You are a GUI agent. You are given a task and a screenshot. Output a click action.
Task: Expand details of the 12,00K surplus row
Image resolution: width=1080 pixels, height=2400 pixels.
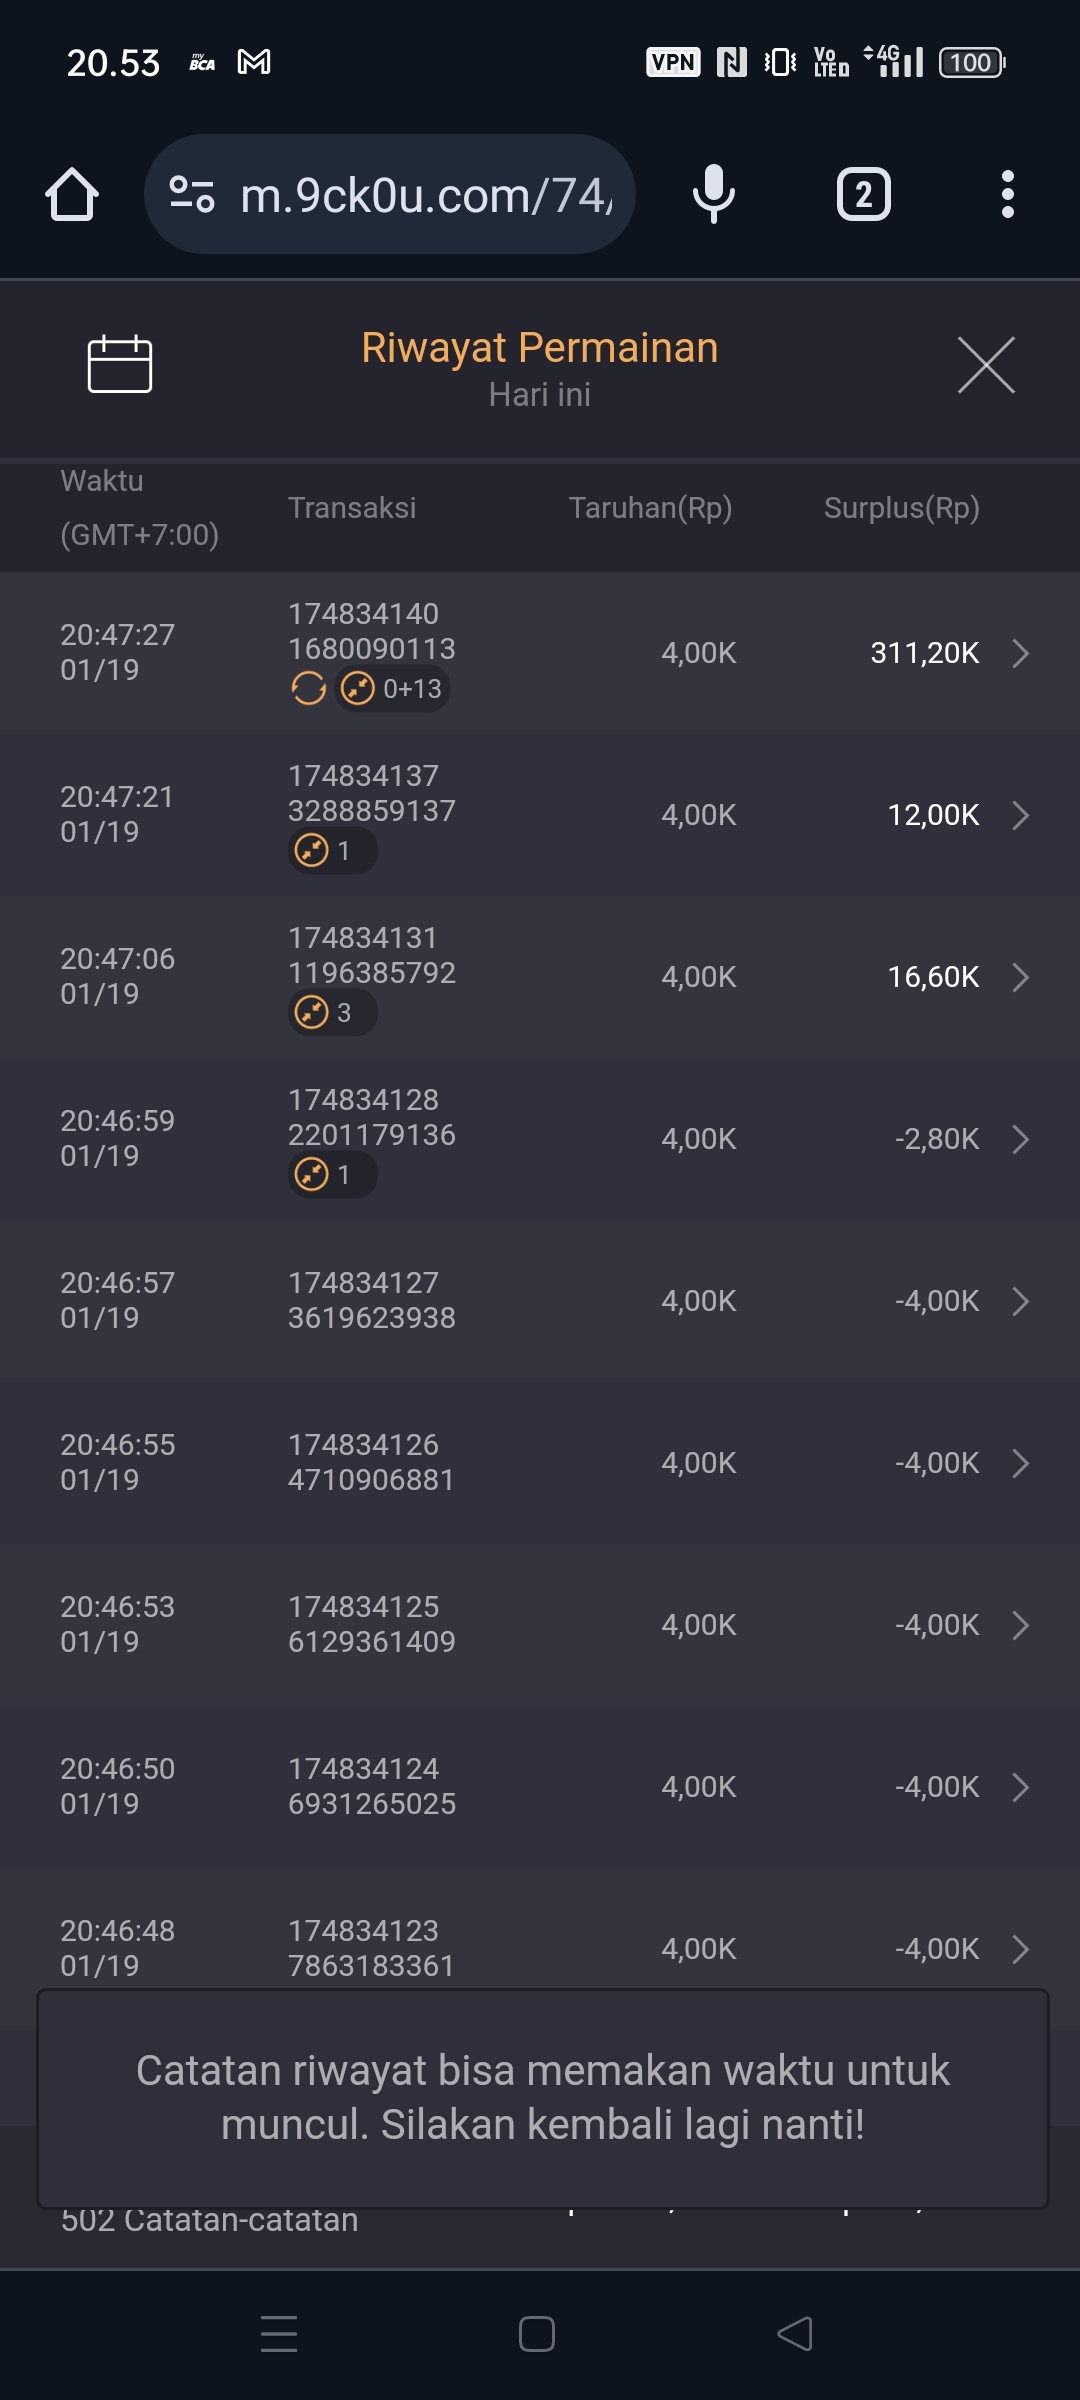pyautogui.click(x=1020, y=815)
